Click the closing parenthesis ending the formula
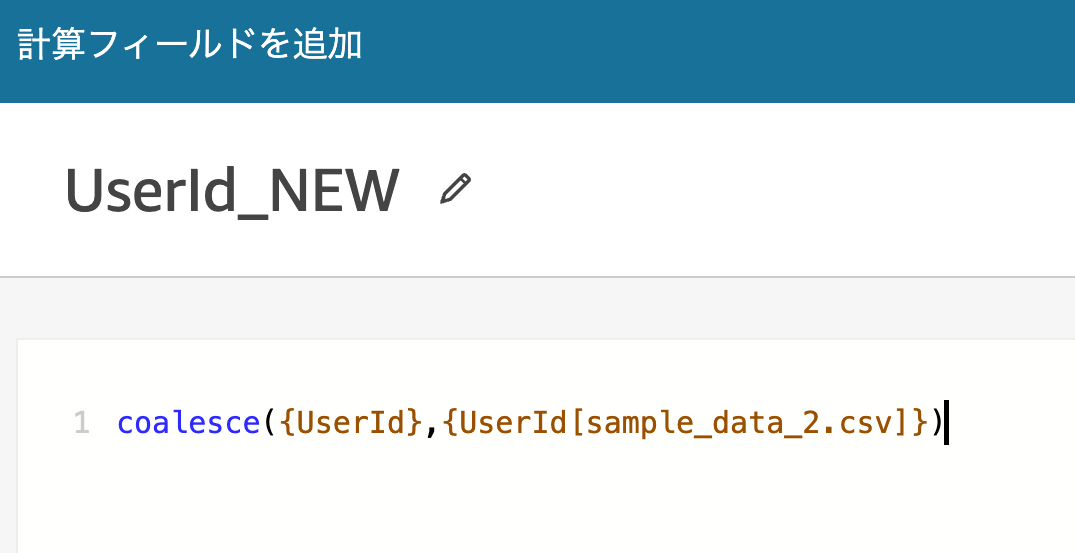This screenshot has width=1075, height=553. pos(937,423)
